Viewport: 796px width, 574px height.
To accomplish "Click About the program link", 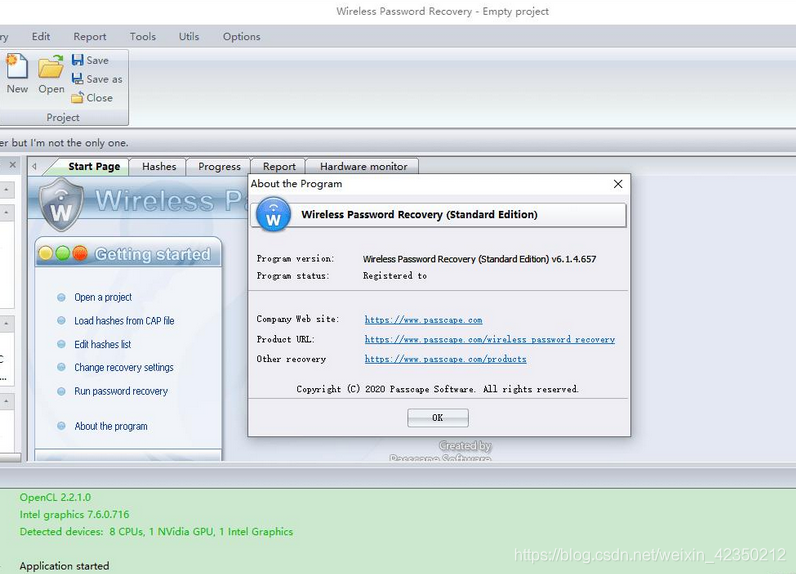I will click(x=111, y=426).
